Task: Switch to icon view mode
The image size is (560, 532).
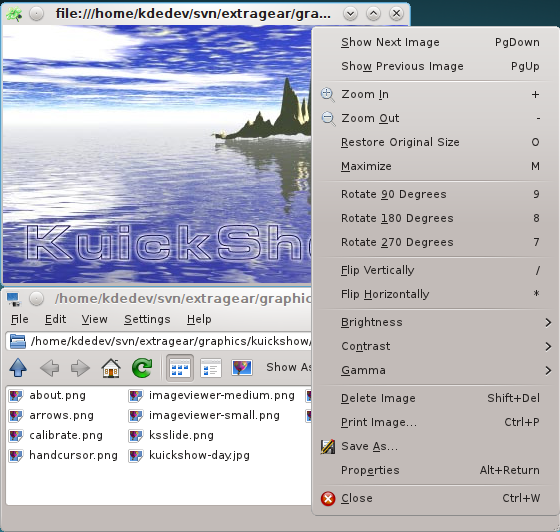Action: [x=180, y=368]
